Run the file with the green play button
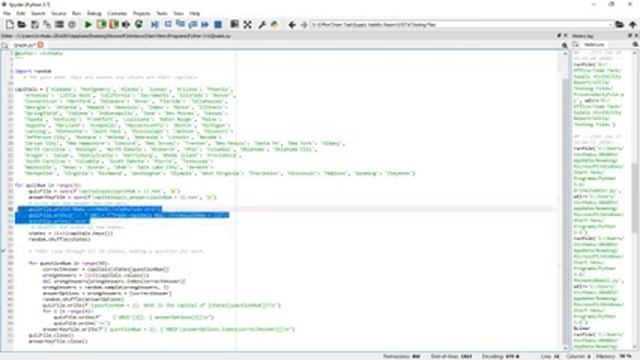 click(88, 24)
